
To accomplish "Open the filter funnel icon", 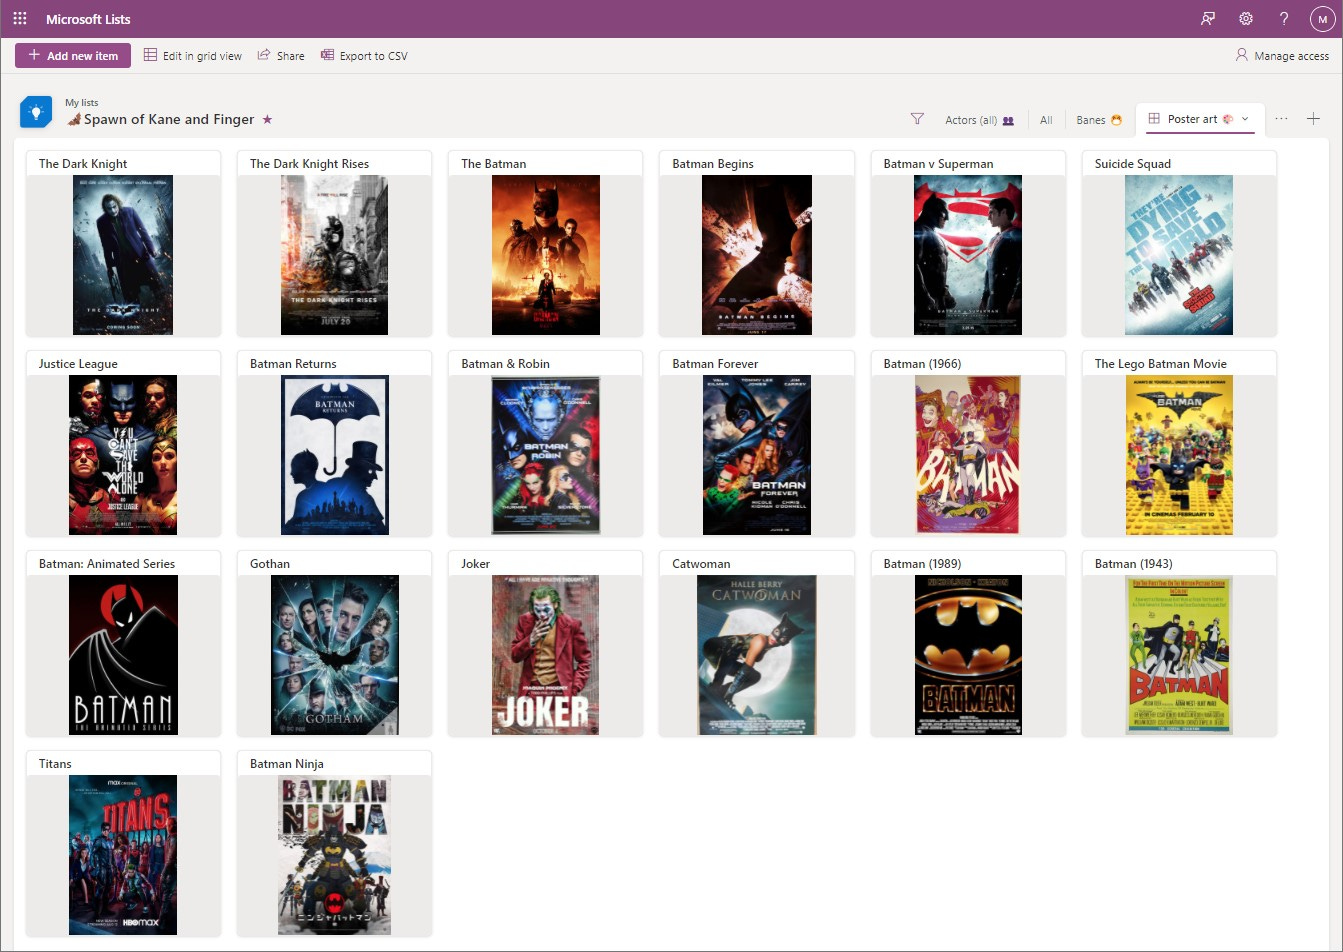I will 917,119.
